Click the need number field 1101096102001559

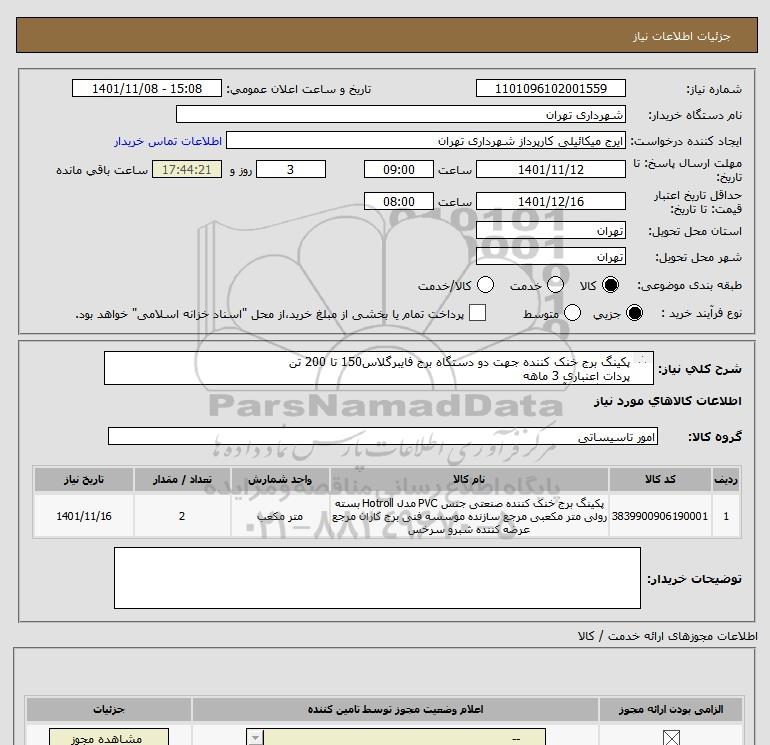(550, 88)
